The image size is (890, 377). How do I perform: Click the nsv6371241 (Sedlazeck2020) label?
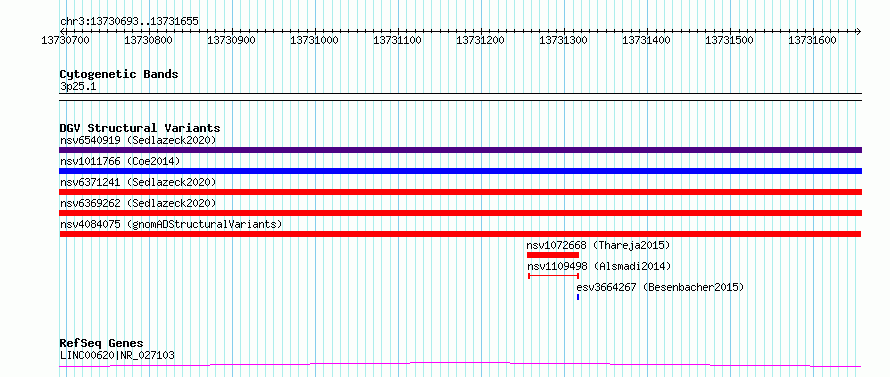[138, 182]
